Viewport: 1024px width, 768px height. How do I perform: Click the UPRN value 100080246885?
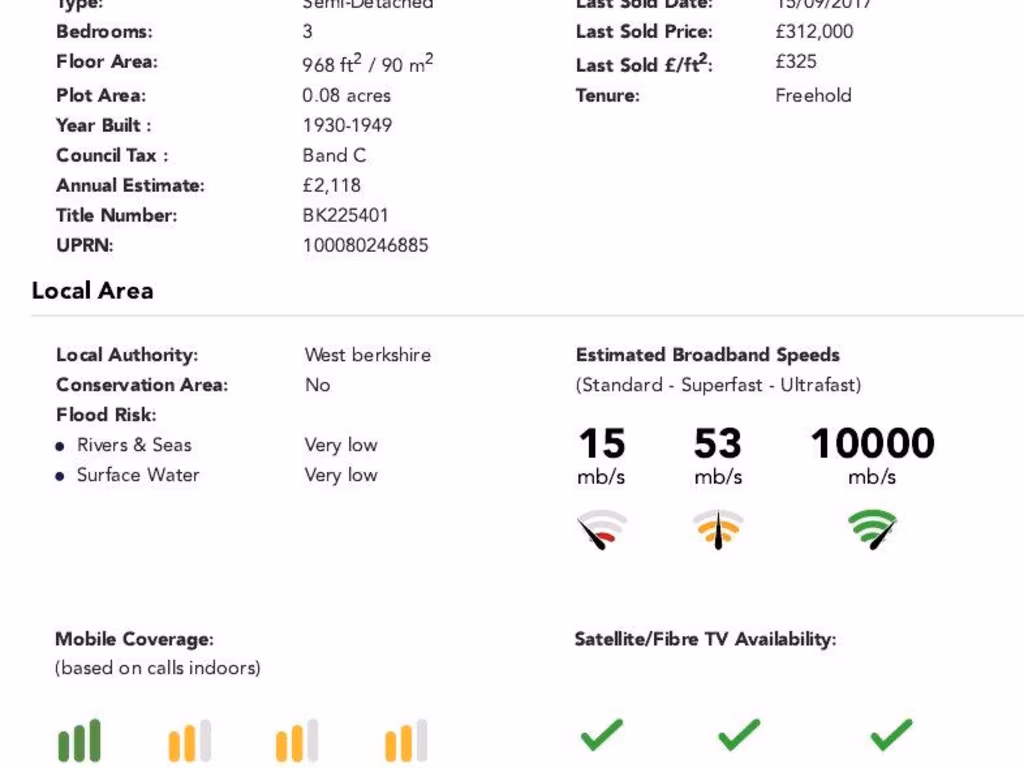(x=365, y=245)
